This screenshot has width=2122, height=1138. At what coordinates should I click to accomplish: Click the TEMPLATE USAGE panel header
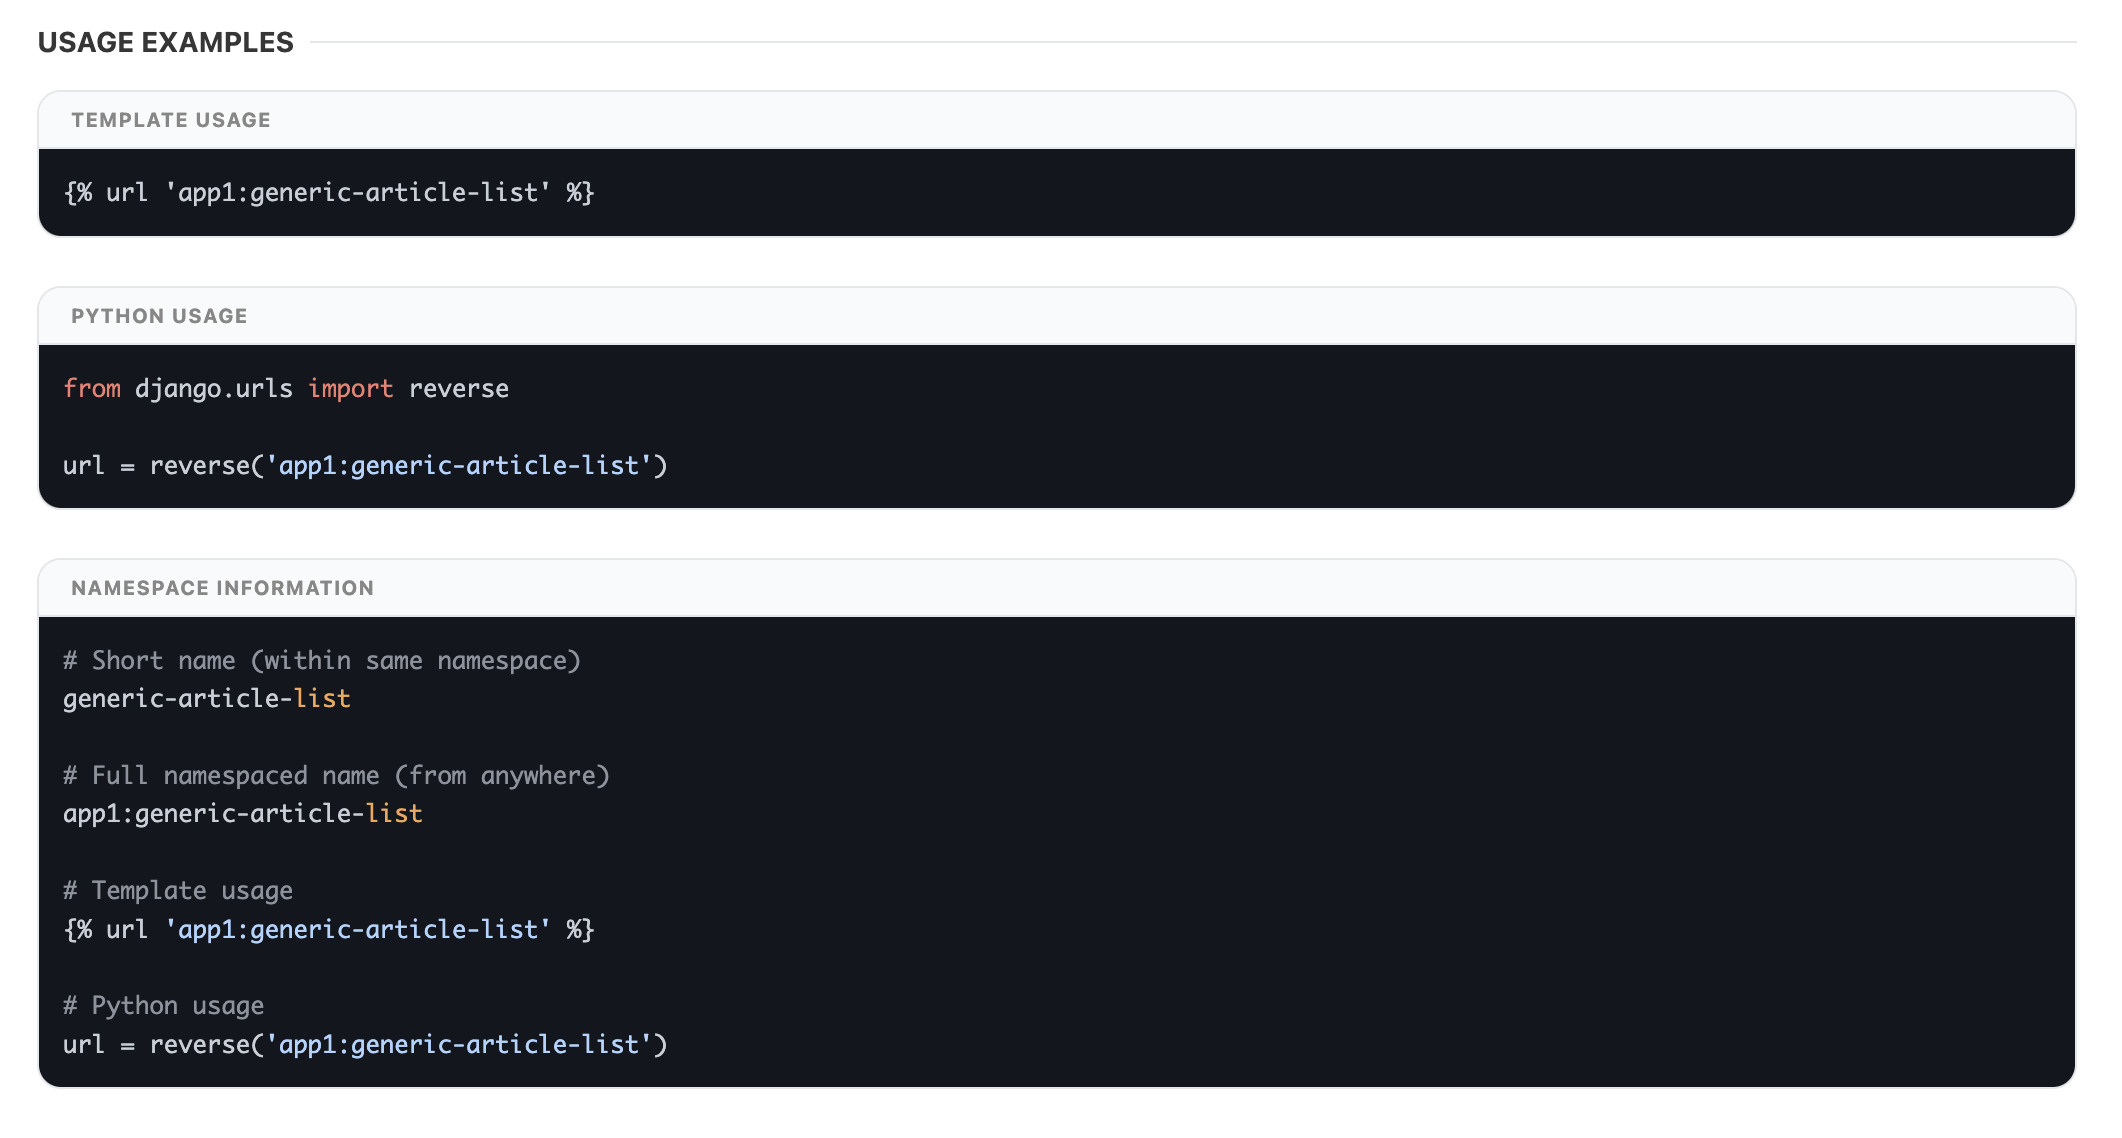[x=1057, y=120]
